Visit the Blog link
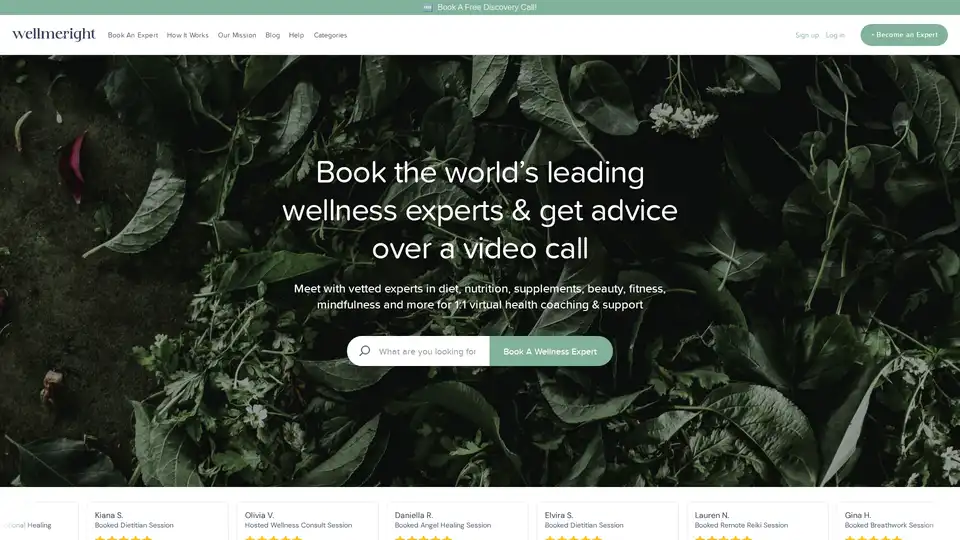The height and width of the screenshot is (540, 960). (x=272, y=35)
